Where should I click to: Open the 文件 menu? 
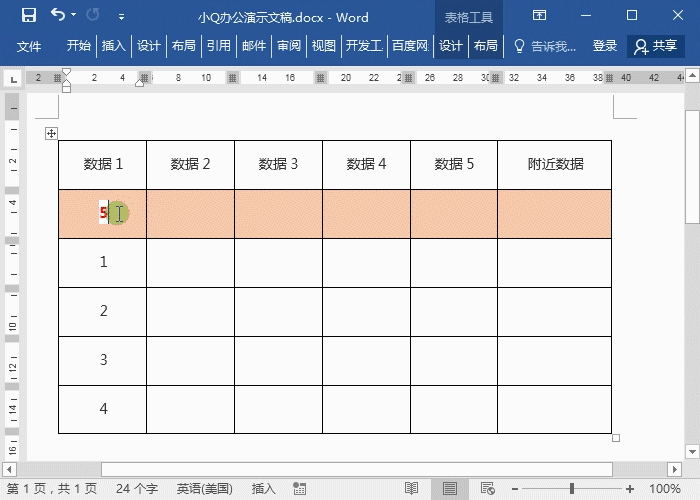pos(29,46)
